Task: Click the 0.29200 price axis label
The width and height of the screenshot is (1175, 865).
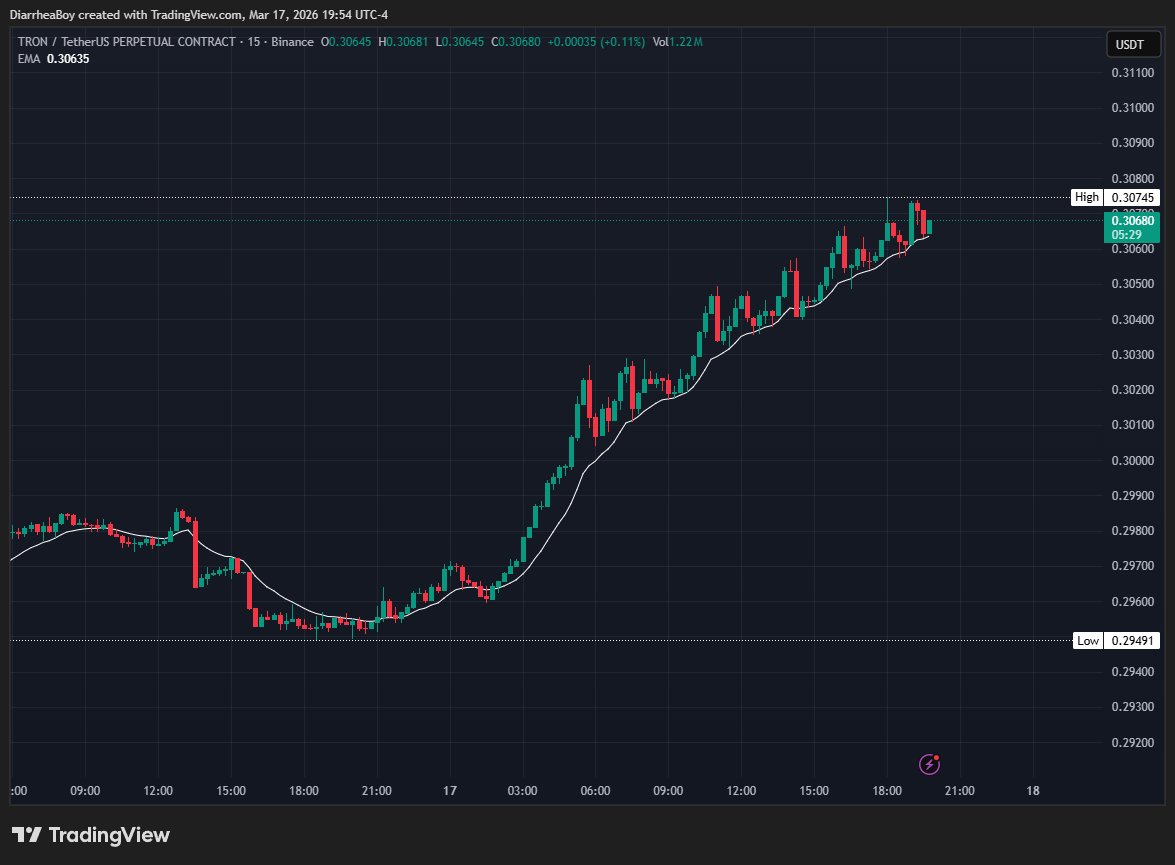Action: point(1132,742)
